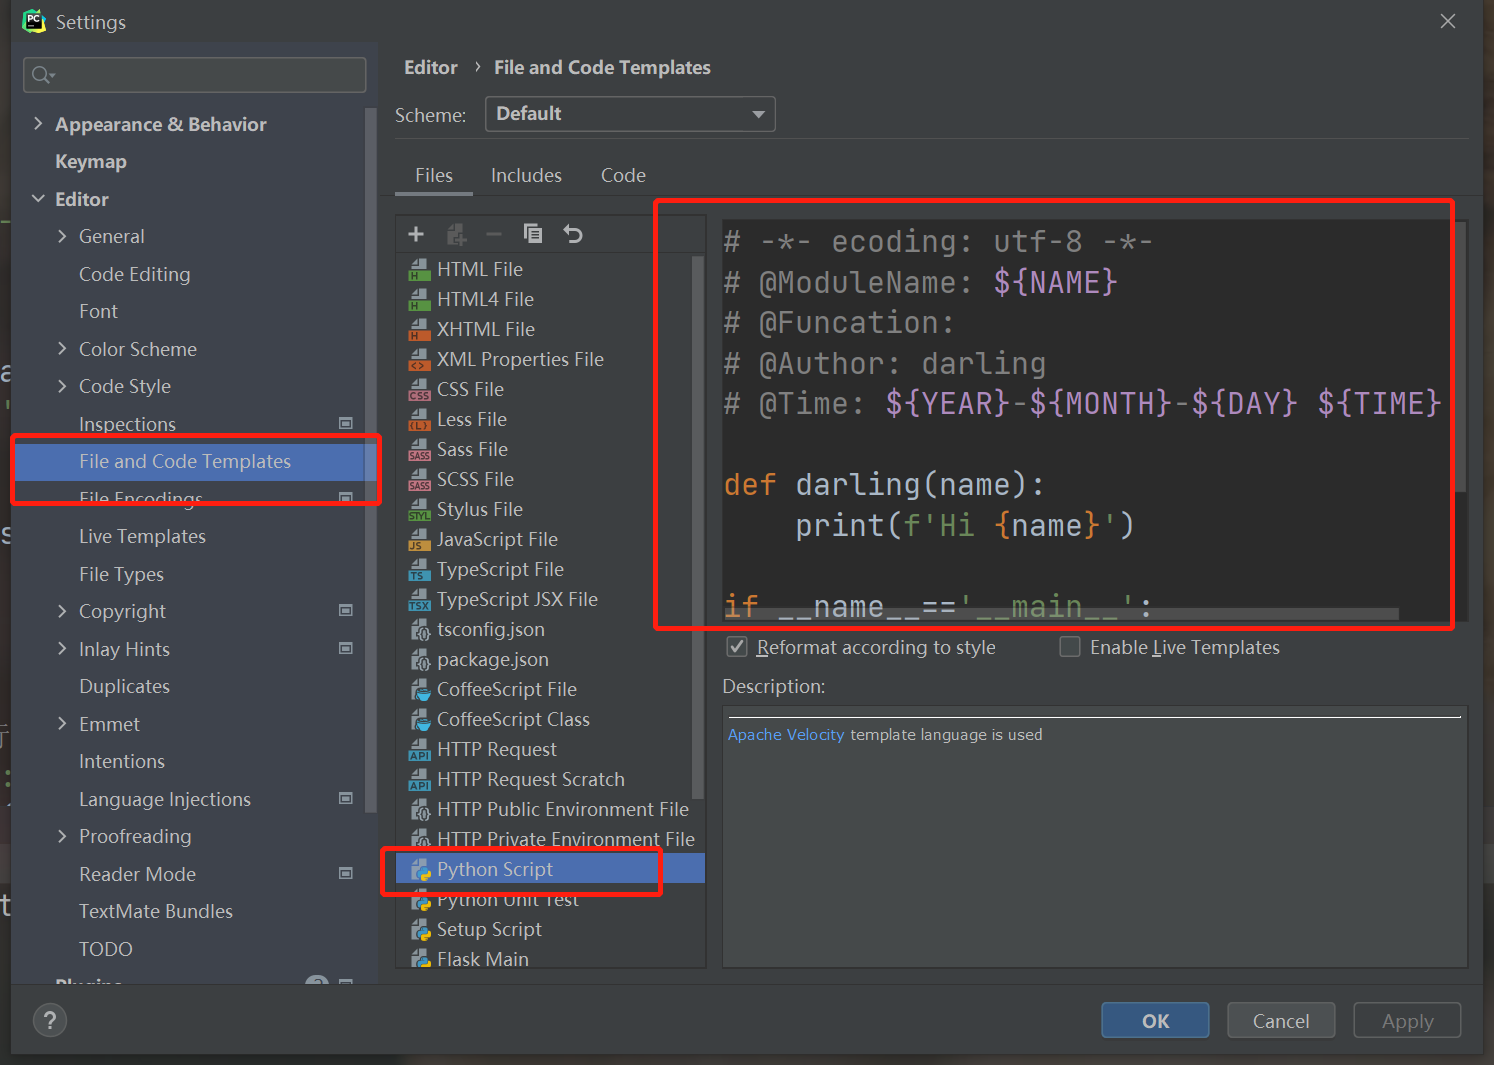
Task: Click the Revert to original template icon
Action: 573,234
